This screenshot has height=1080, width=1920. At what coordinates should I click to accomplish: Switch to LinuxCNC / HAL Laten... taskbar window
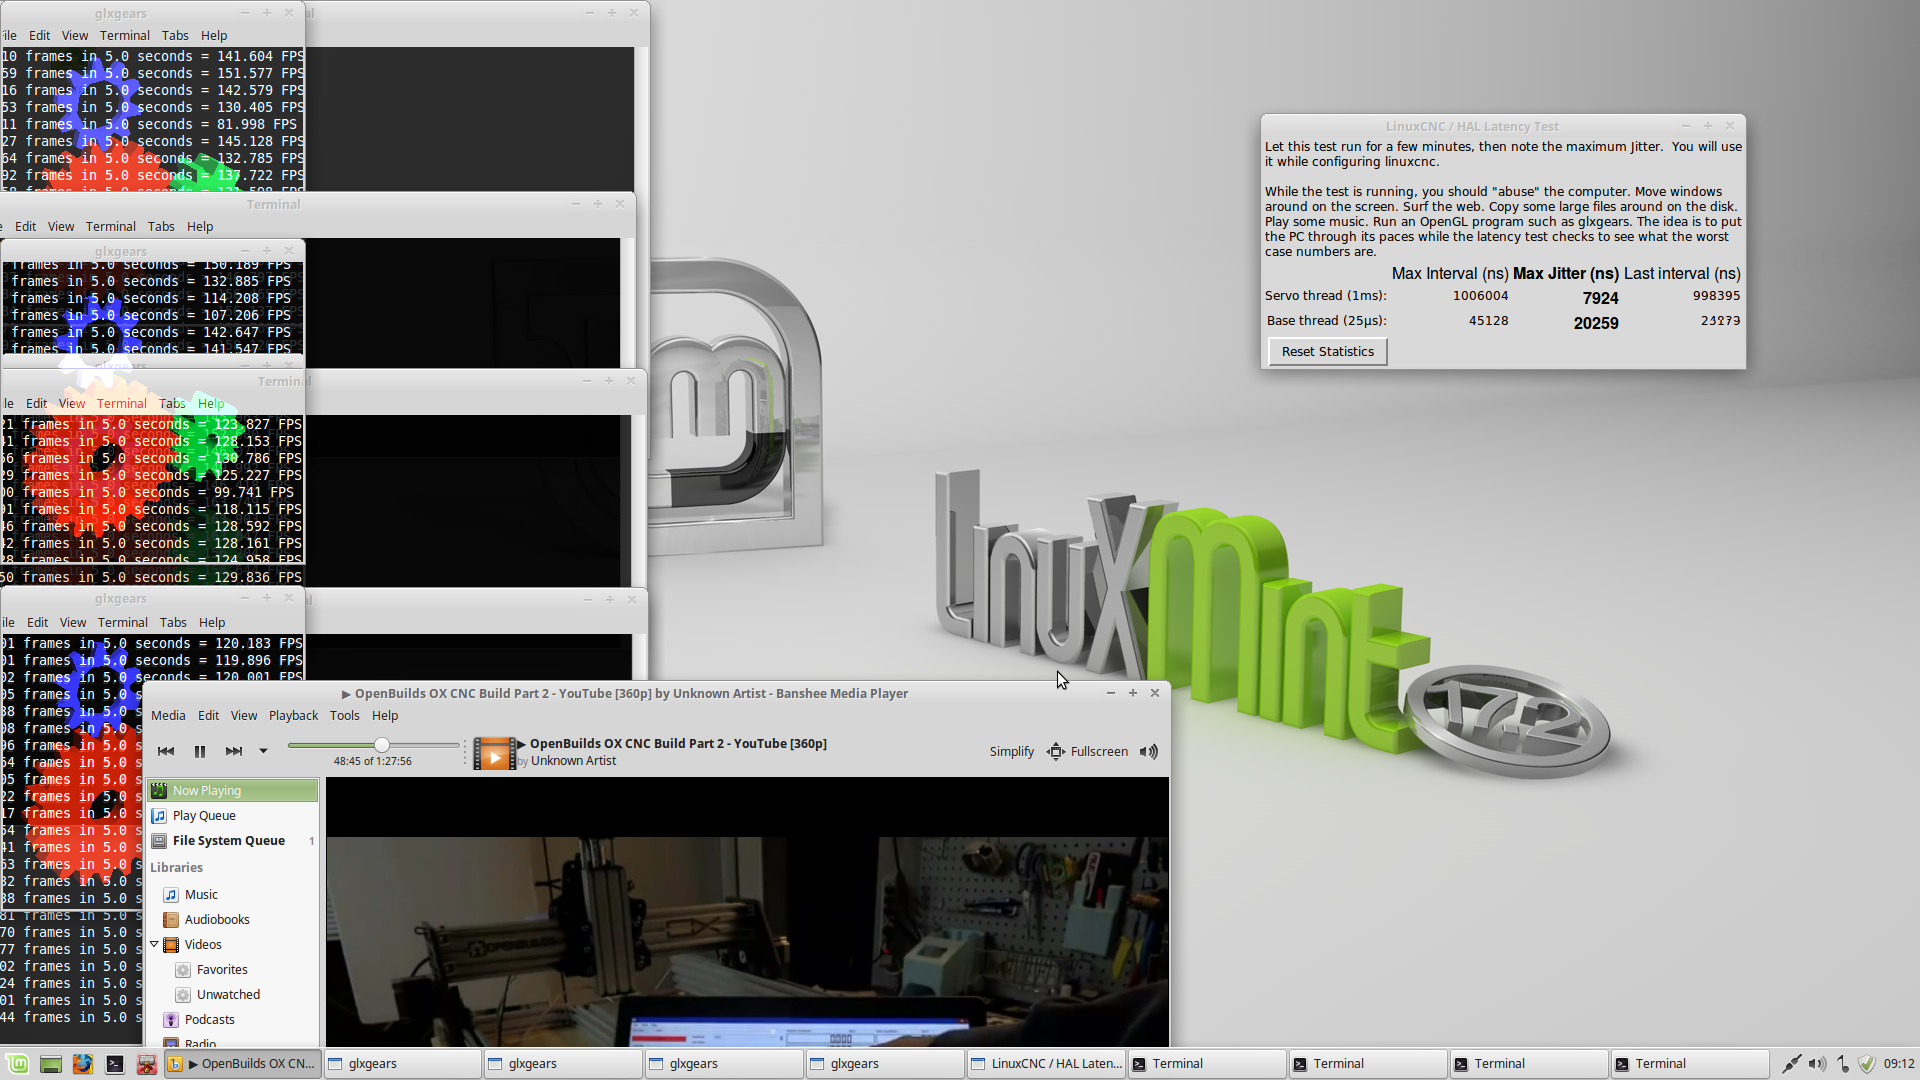pyautogui.click(x=1046, y=1064)
